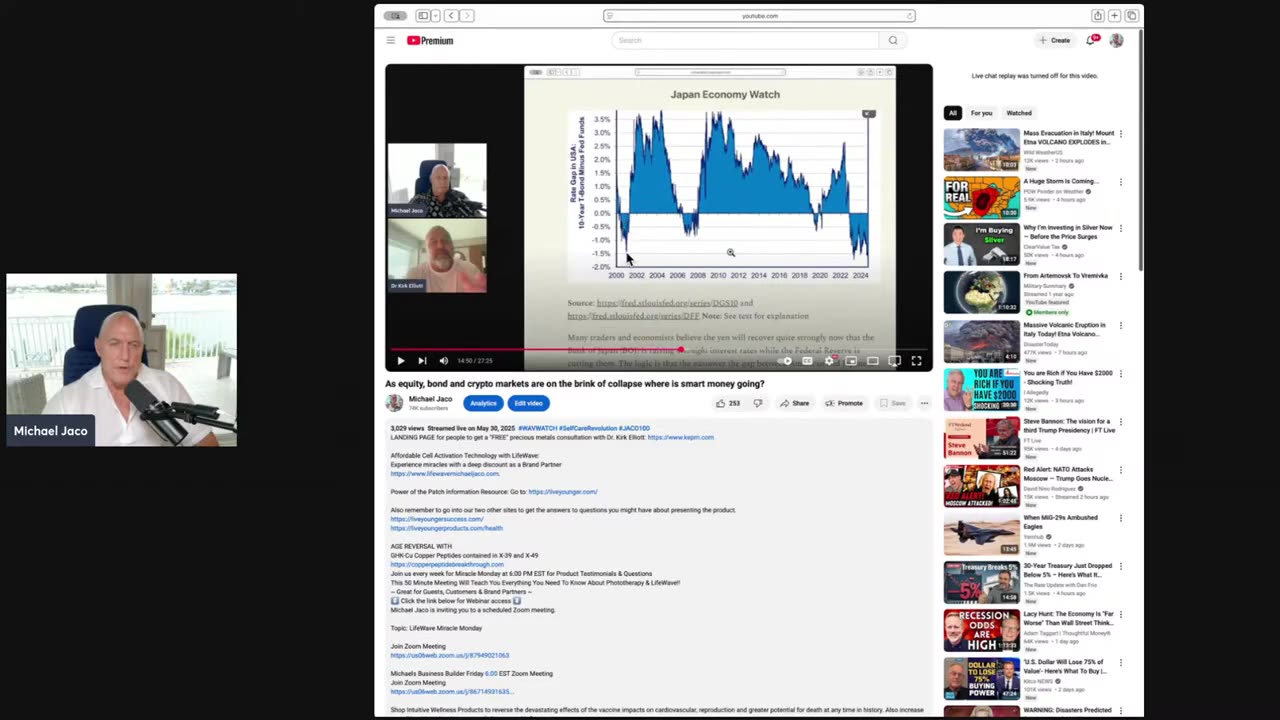The image size is (1280, 720).
Task: Skip to next video
Action: point(422,361)
